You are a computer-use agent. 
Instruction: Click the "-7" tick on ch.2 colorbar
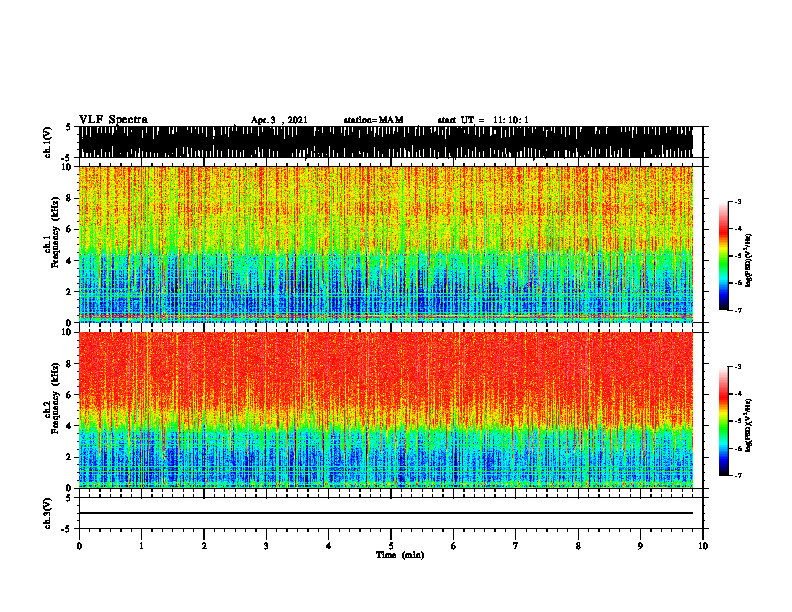click(x=737, y=475)
